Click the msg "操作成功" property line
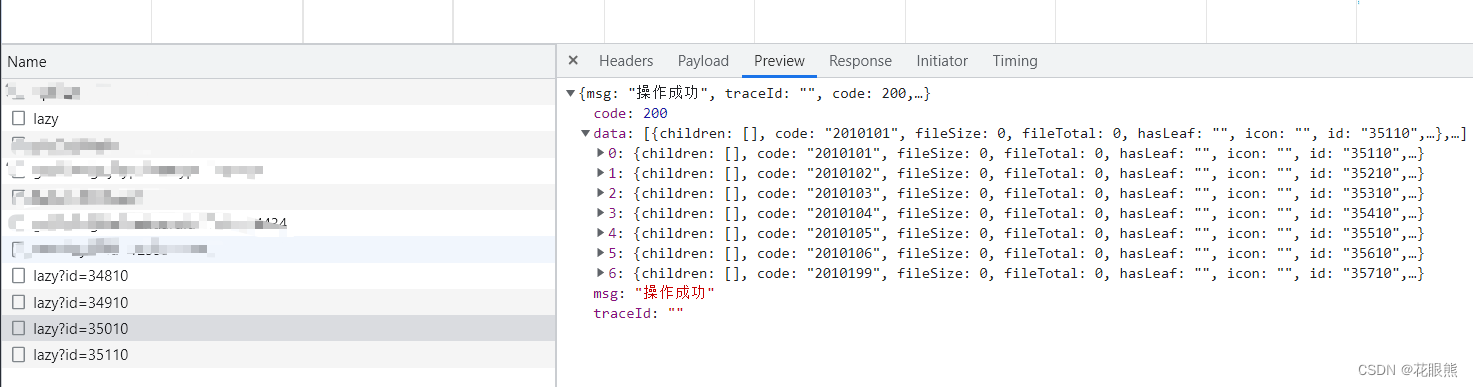This screenshot has height=387, width=1473. pos(654,293)
